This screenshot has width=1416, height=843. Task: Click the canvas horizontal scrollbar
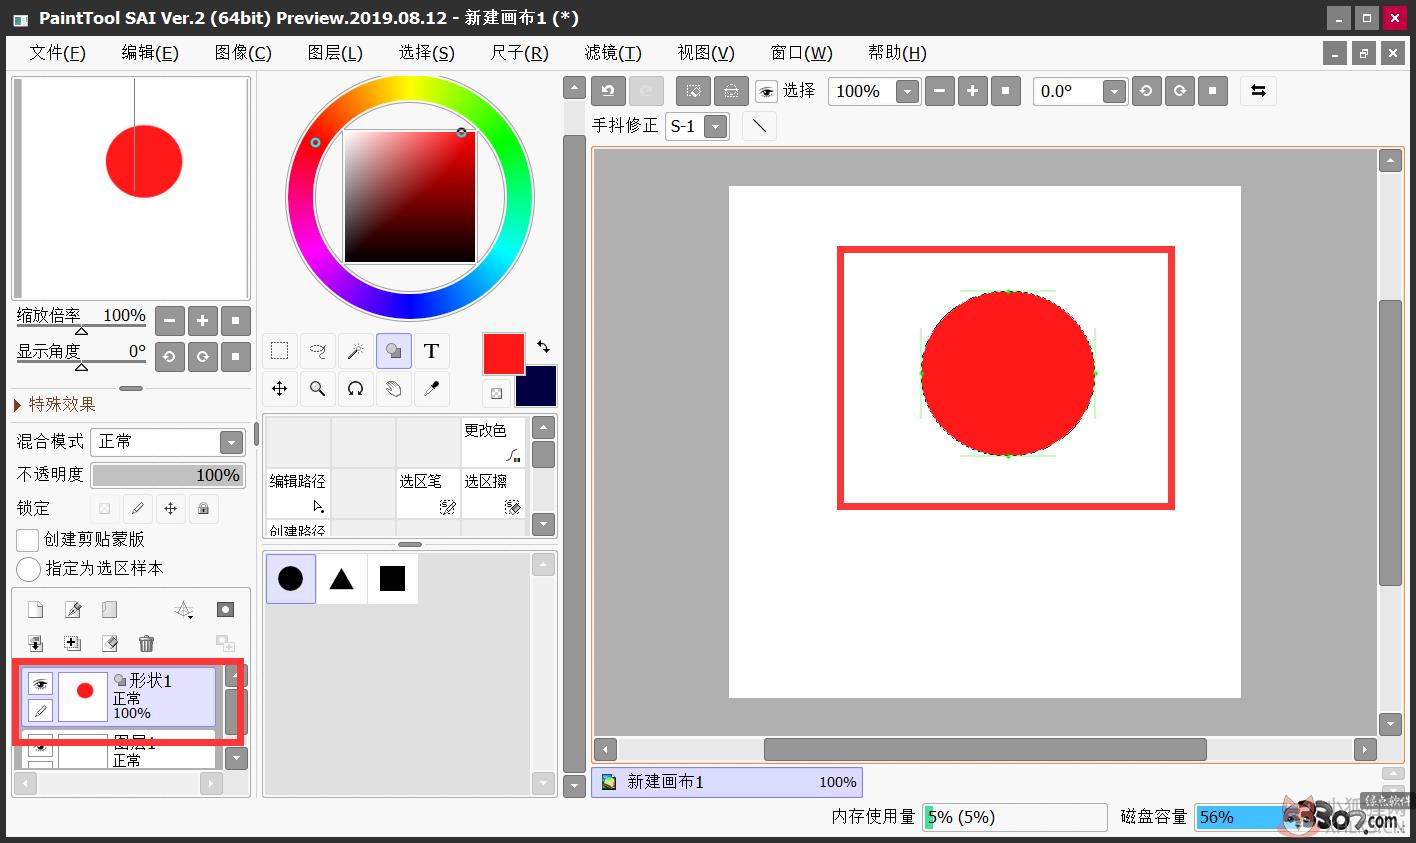985,749
